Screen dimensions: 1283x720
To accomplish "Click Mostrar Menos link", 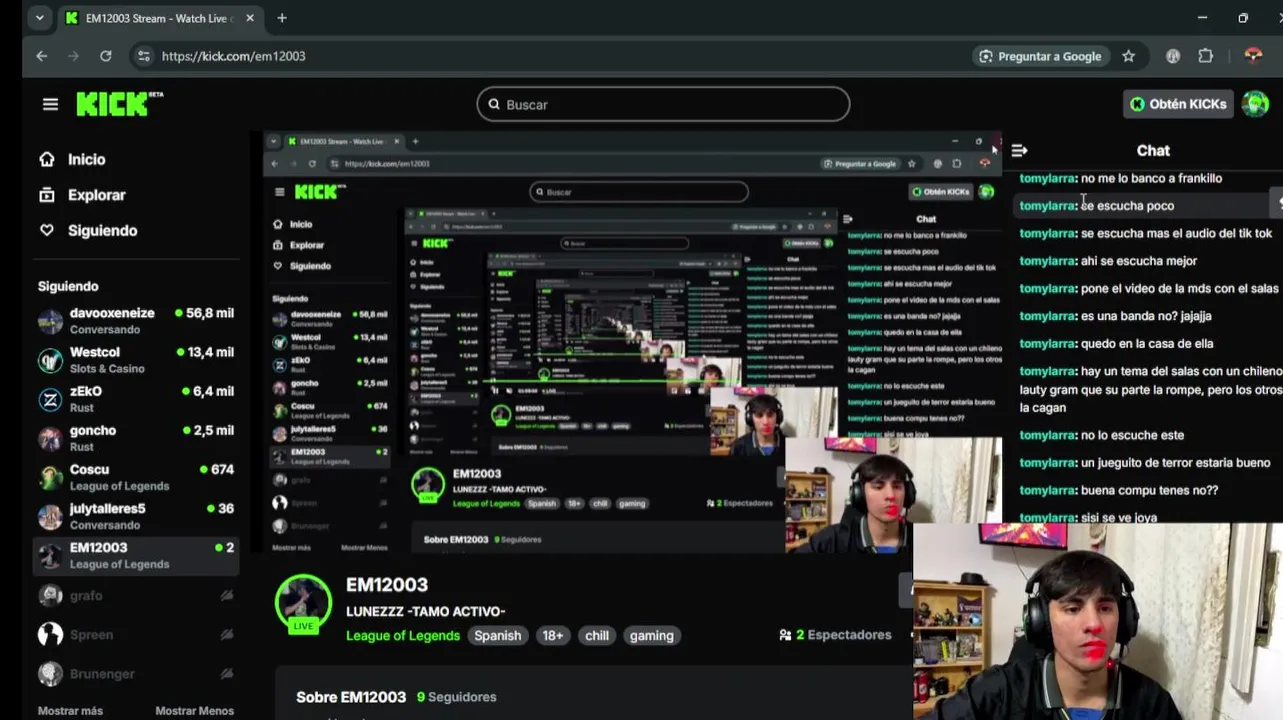I will click(x=194, y=711).
